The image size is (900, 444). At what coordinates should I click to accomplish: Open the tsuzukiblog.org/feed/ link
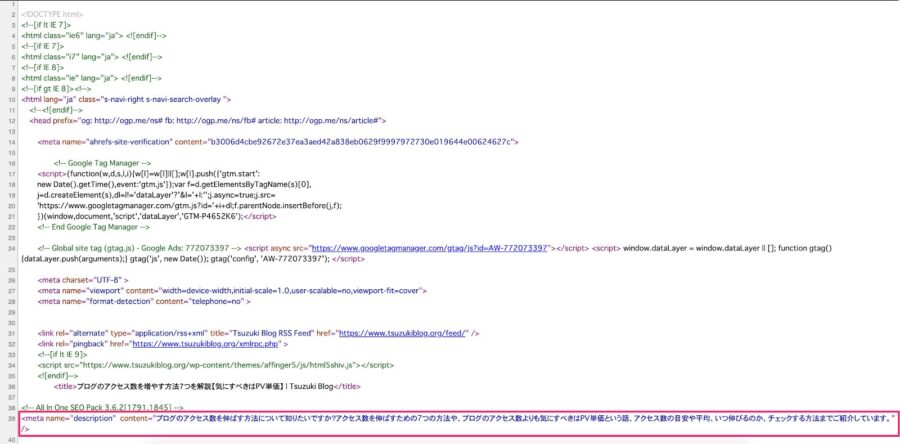click(402, 333)
